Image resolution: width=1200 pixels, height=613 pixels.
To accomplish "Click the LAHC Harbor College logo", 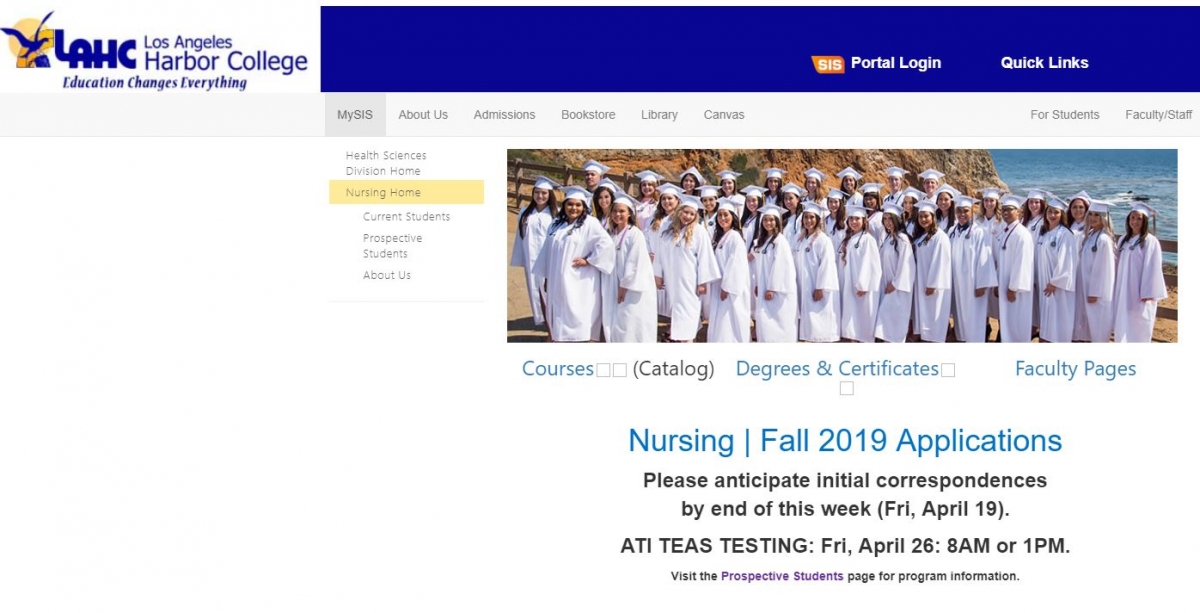I will pyautogui.click(x=155, y=52).
